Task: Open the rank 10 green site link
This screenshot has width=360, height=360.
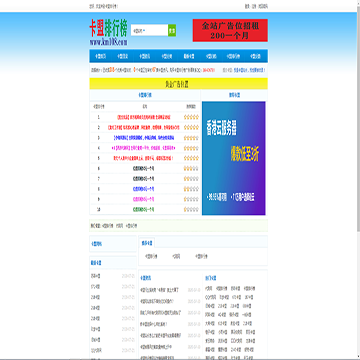Action: (143, 210)
